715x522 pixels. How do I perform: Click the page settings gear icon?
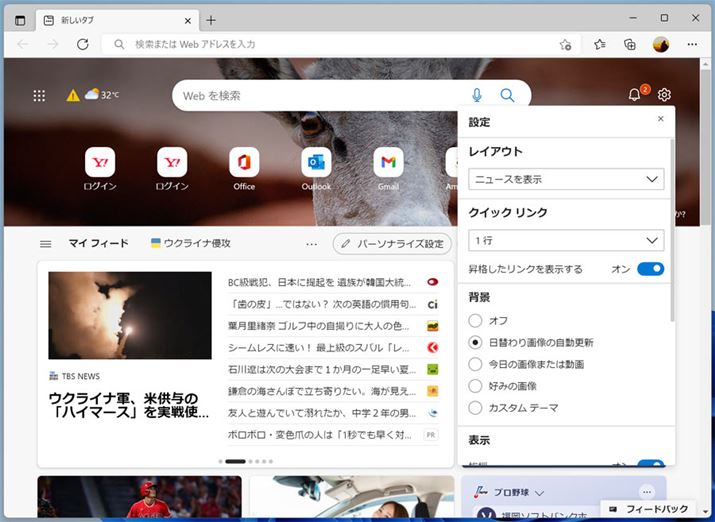[664, 95]
